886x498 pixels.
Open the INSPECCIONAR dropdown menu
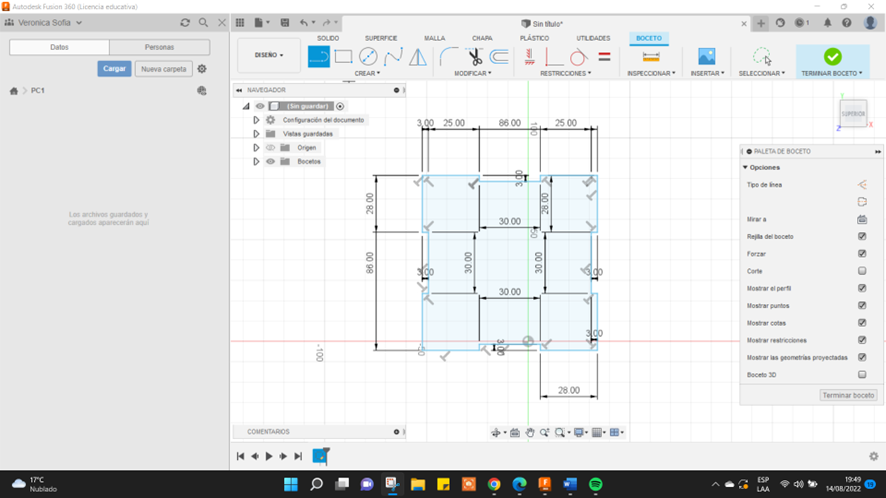coord(651,73)
